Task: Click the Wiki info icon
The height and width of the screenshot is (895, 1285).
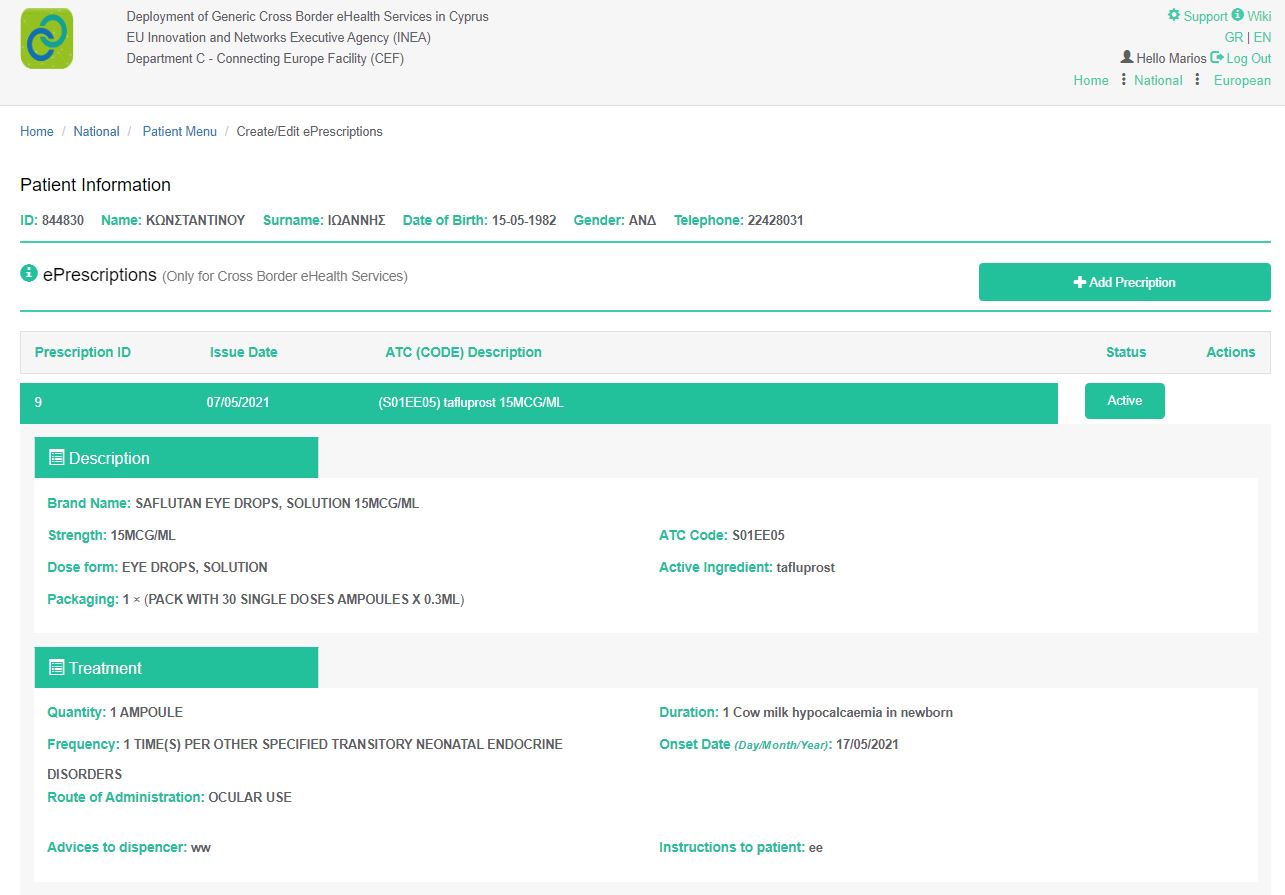Action: pyautogui.click(x=1238, y=15)
